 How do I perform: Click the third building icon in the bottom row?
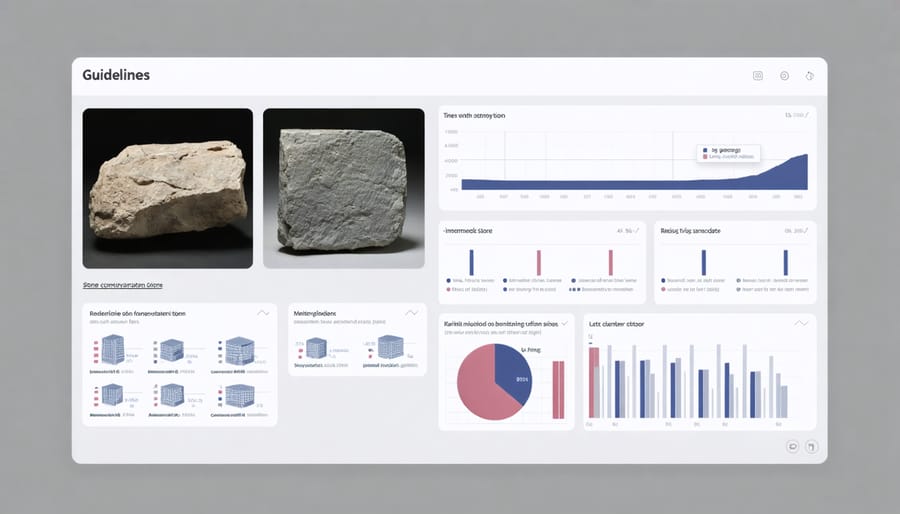[239, 395]
